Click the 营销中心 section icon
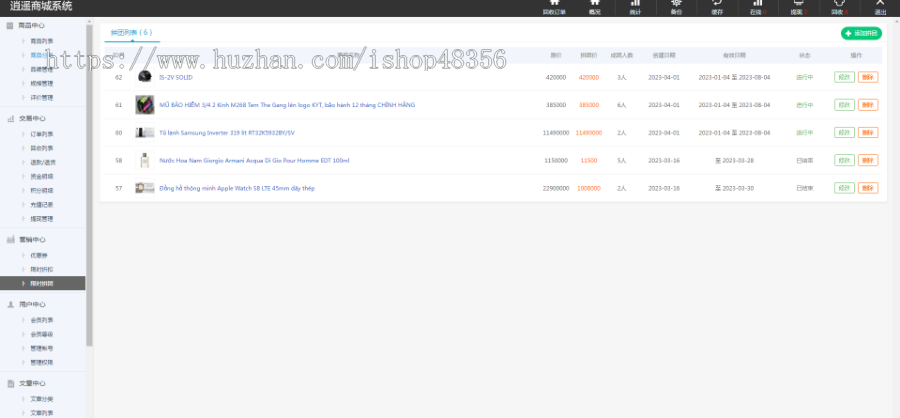 coord(10,239)
